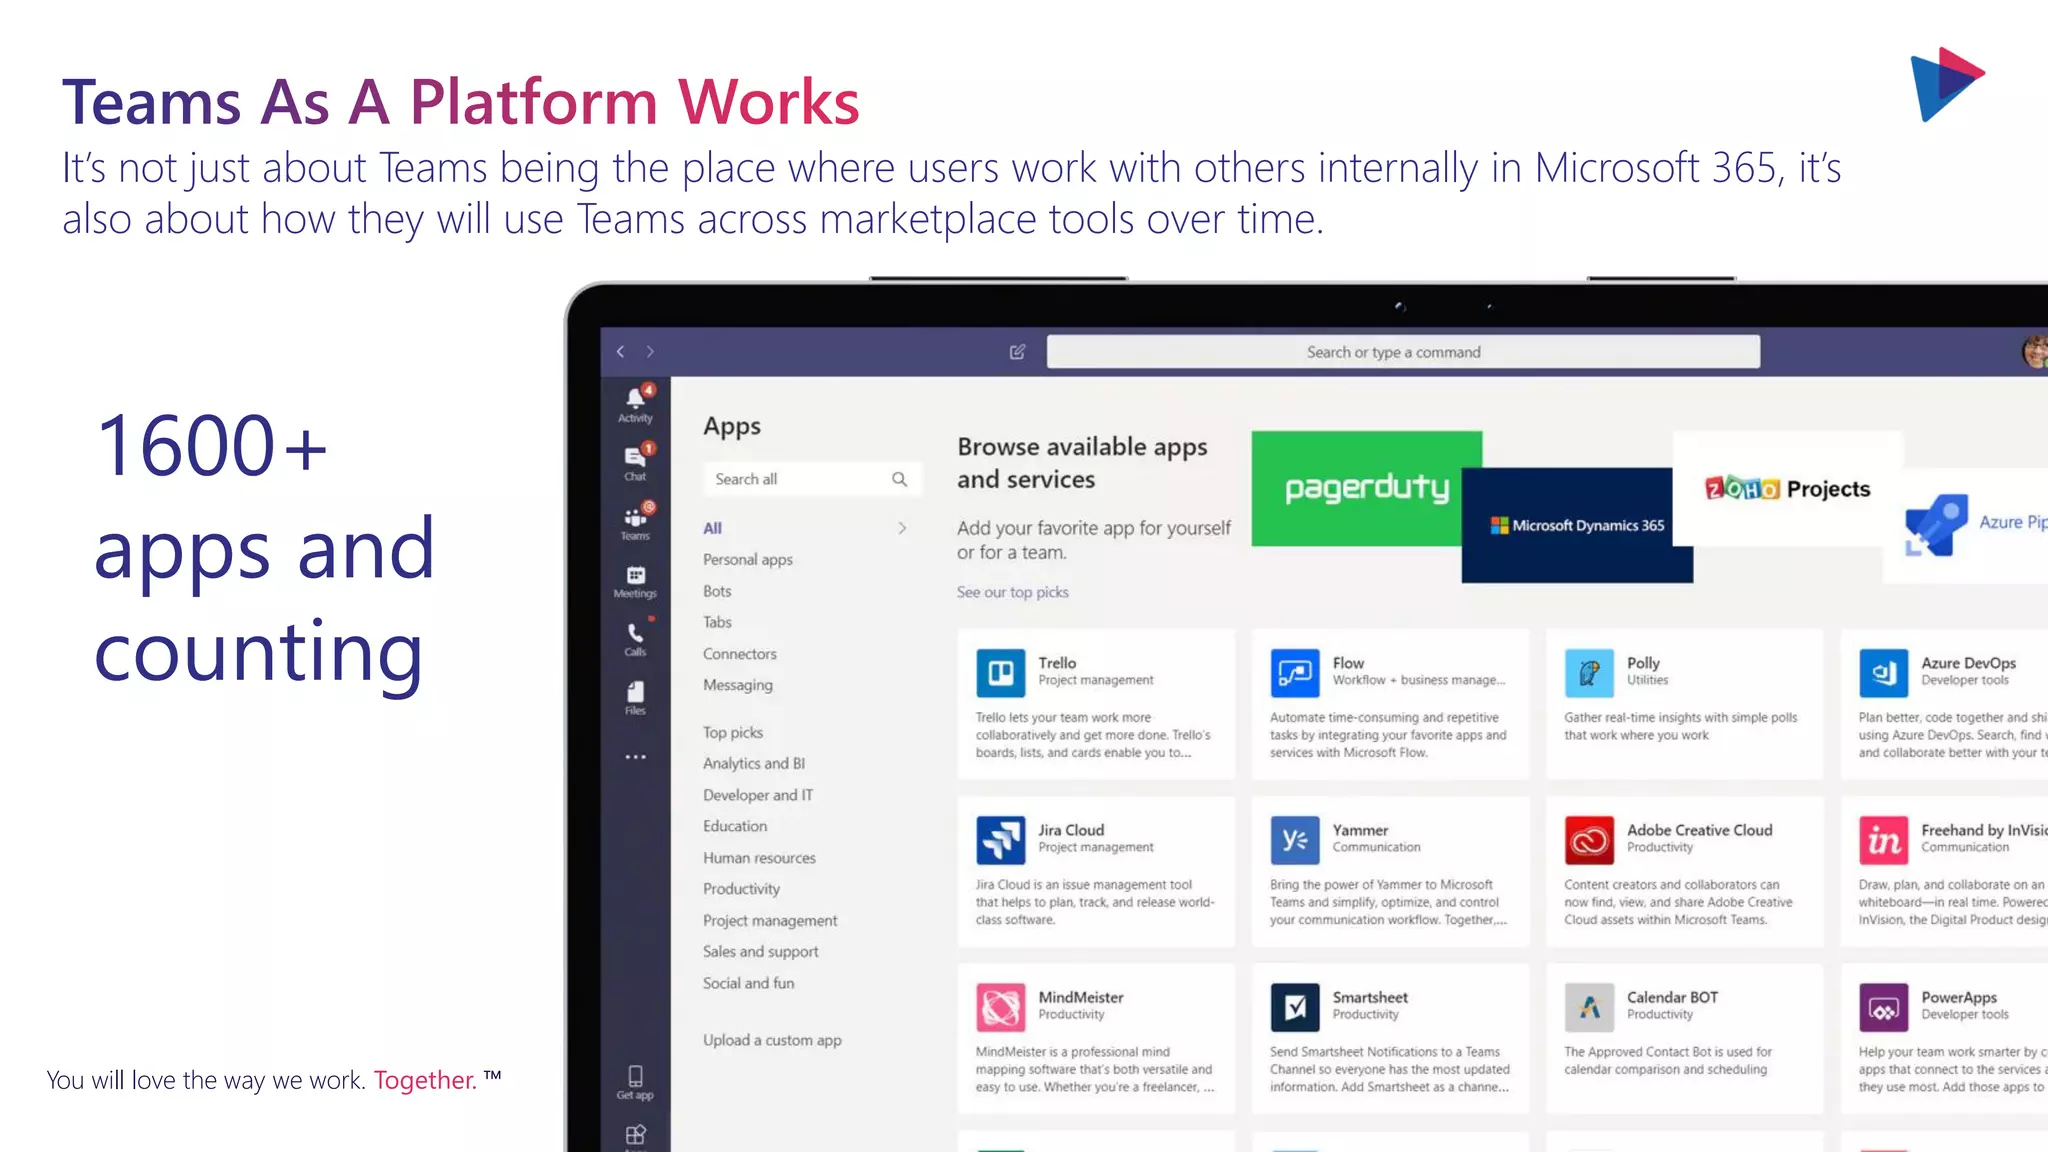Click the Jira Cloud app icon
Viewport: 2048px width, 1152px height.
[1000, 840]
